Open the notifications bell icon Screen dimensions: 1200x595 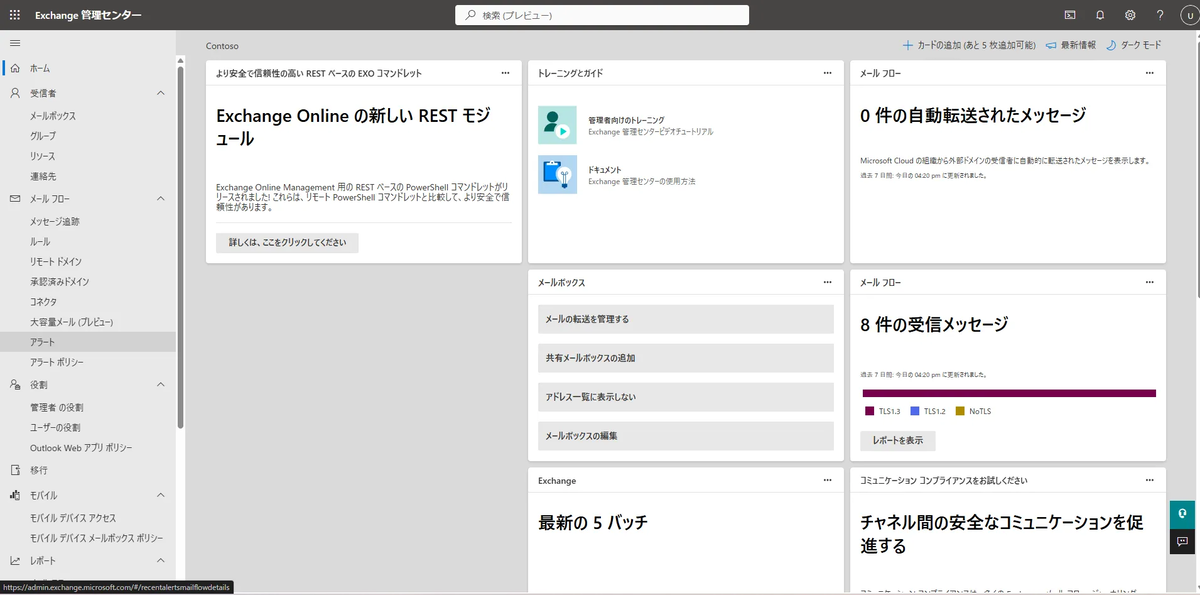[x=1100, y=15]
